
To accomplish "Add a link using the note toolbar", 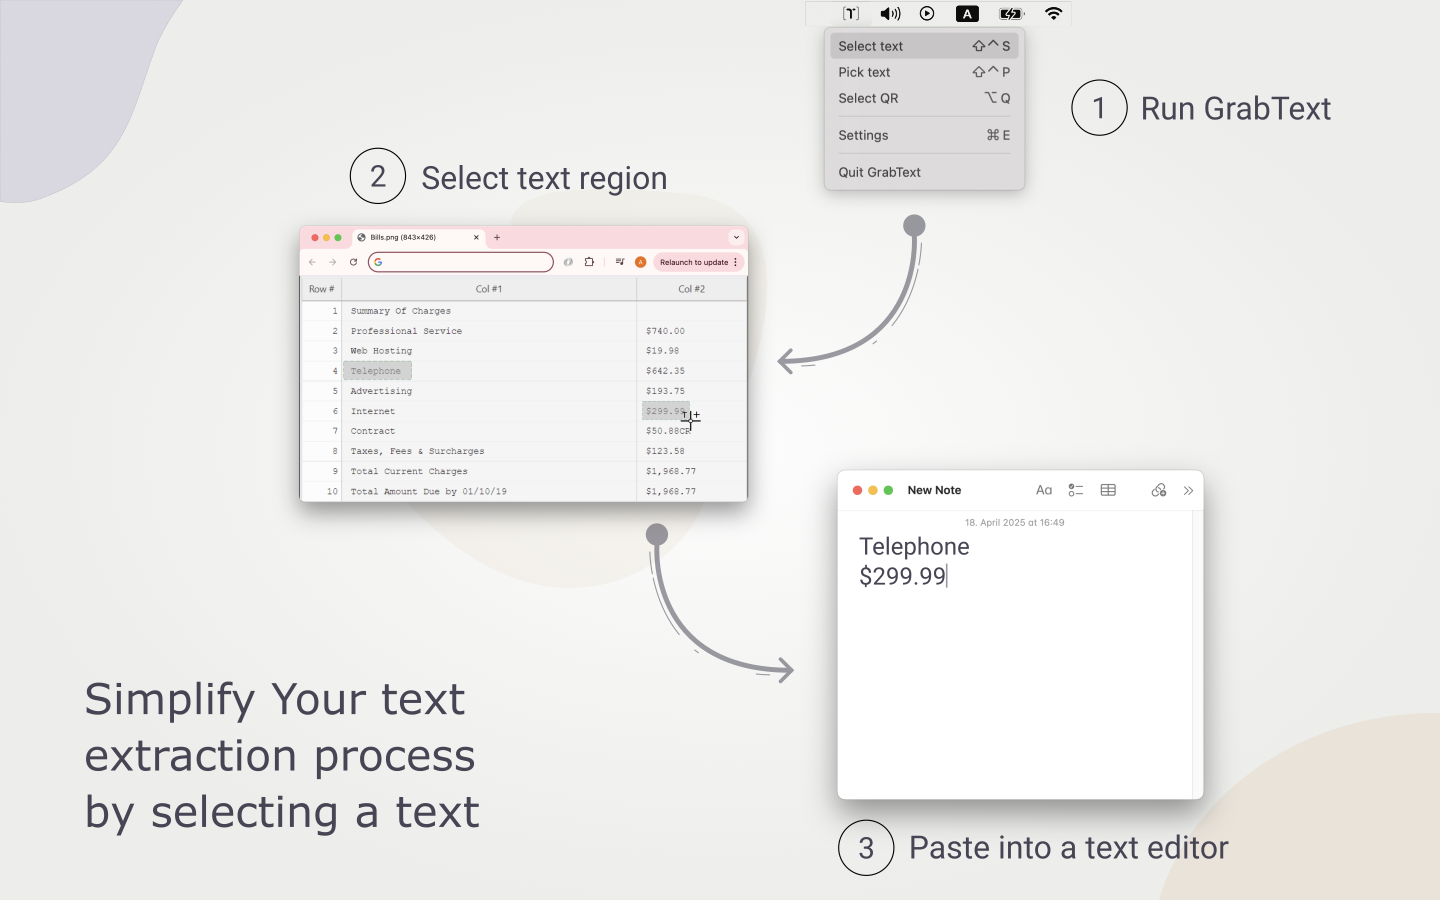I will 1158,490.
